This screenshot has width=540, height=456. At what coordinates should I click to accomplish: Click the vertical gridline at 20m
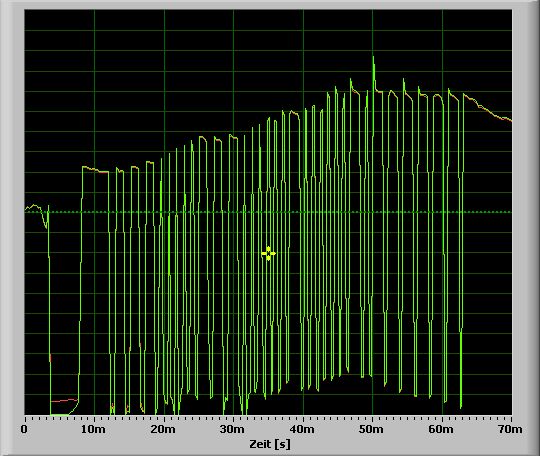point(164,212)
